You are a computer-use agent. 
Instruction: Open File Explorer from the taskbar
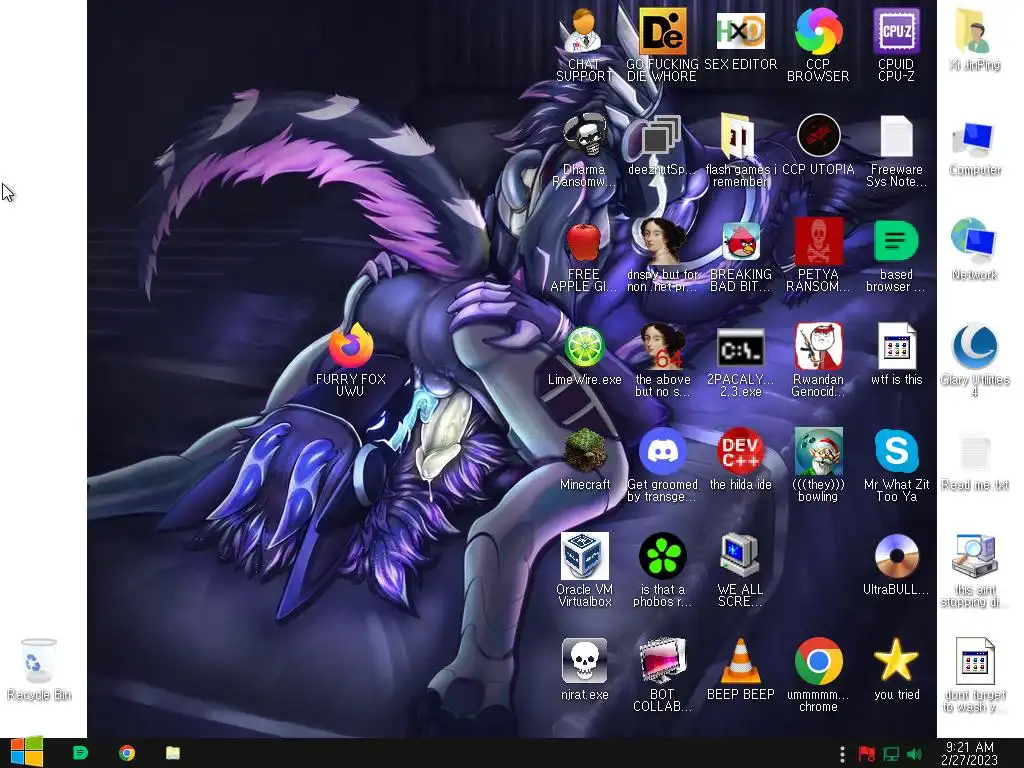[x=173, y=753]
